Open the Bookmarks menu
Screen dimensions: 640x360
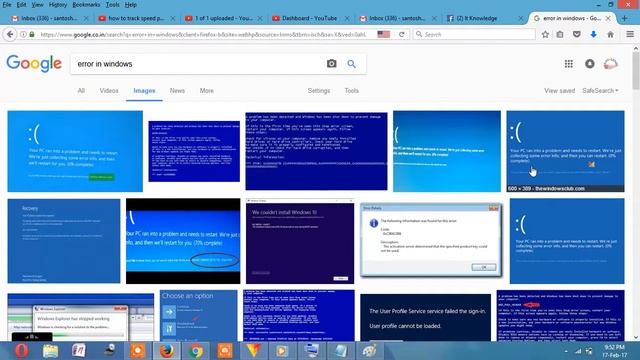86,5
